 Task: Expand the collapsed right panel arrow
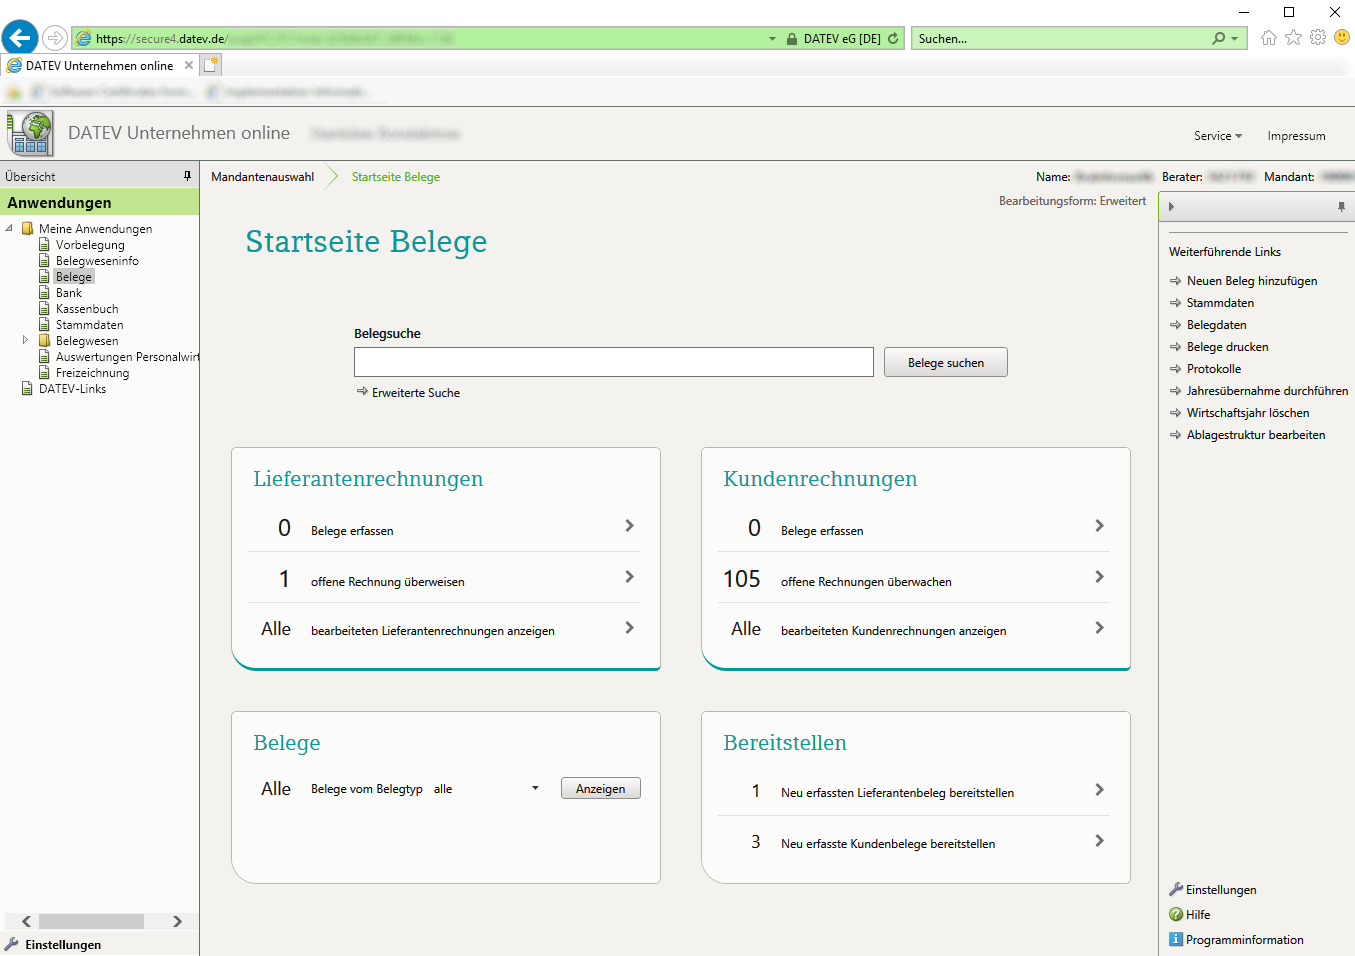coord(1171,207)
